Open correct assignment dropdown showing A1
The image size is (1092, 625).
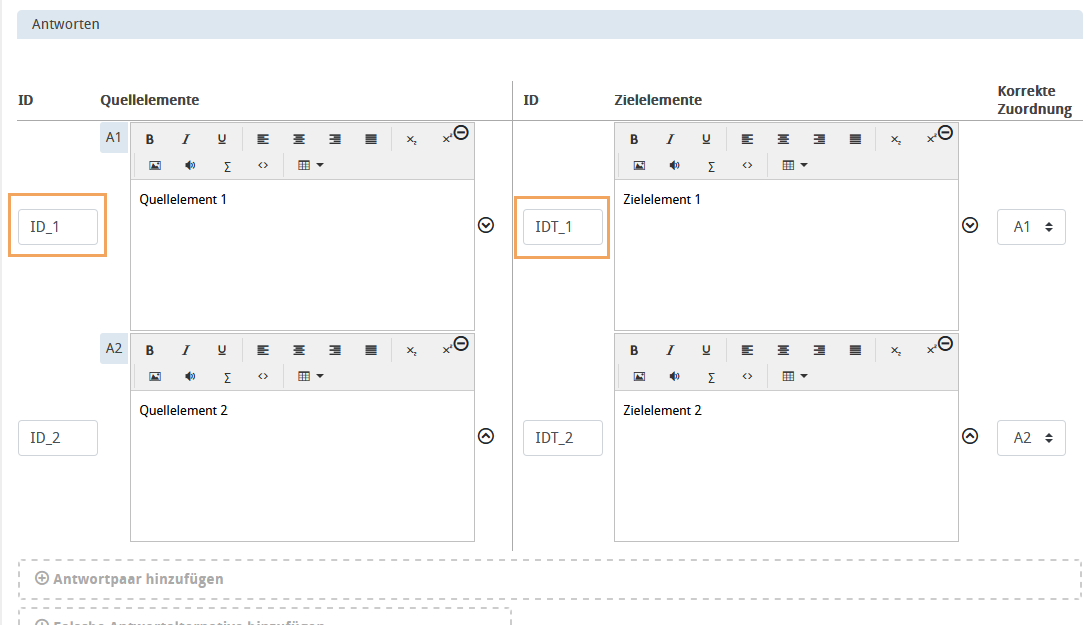1031,227
